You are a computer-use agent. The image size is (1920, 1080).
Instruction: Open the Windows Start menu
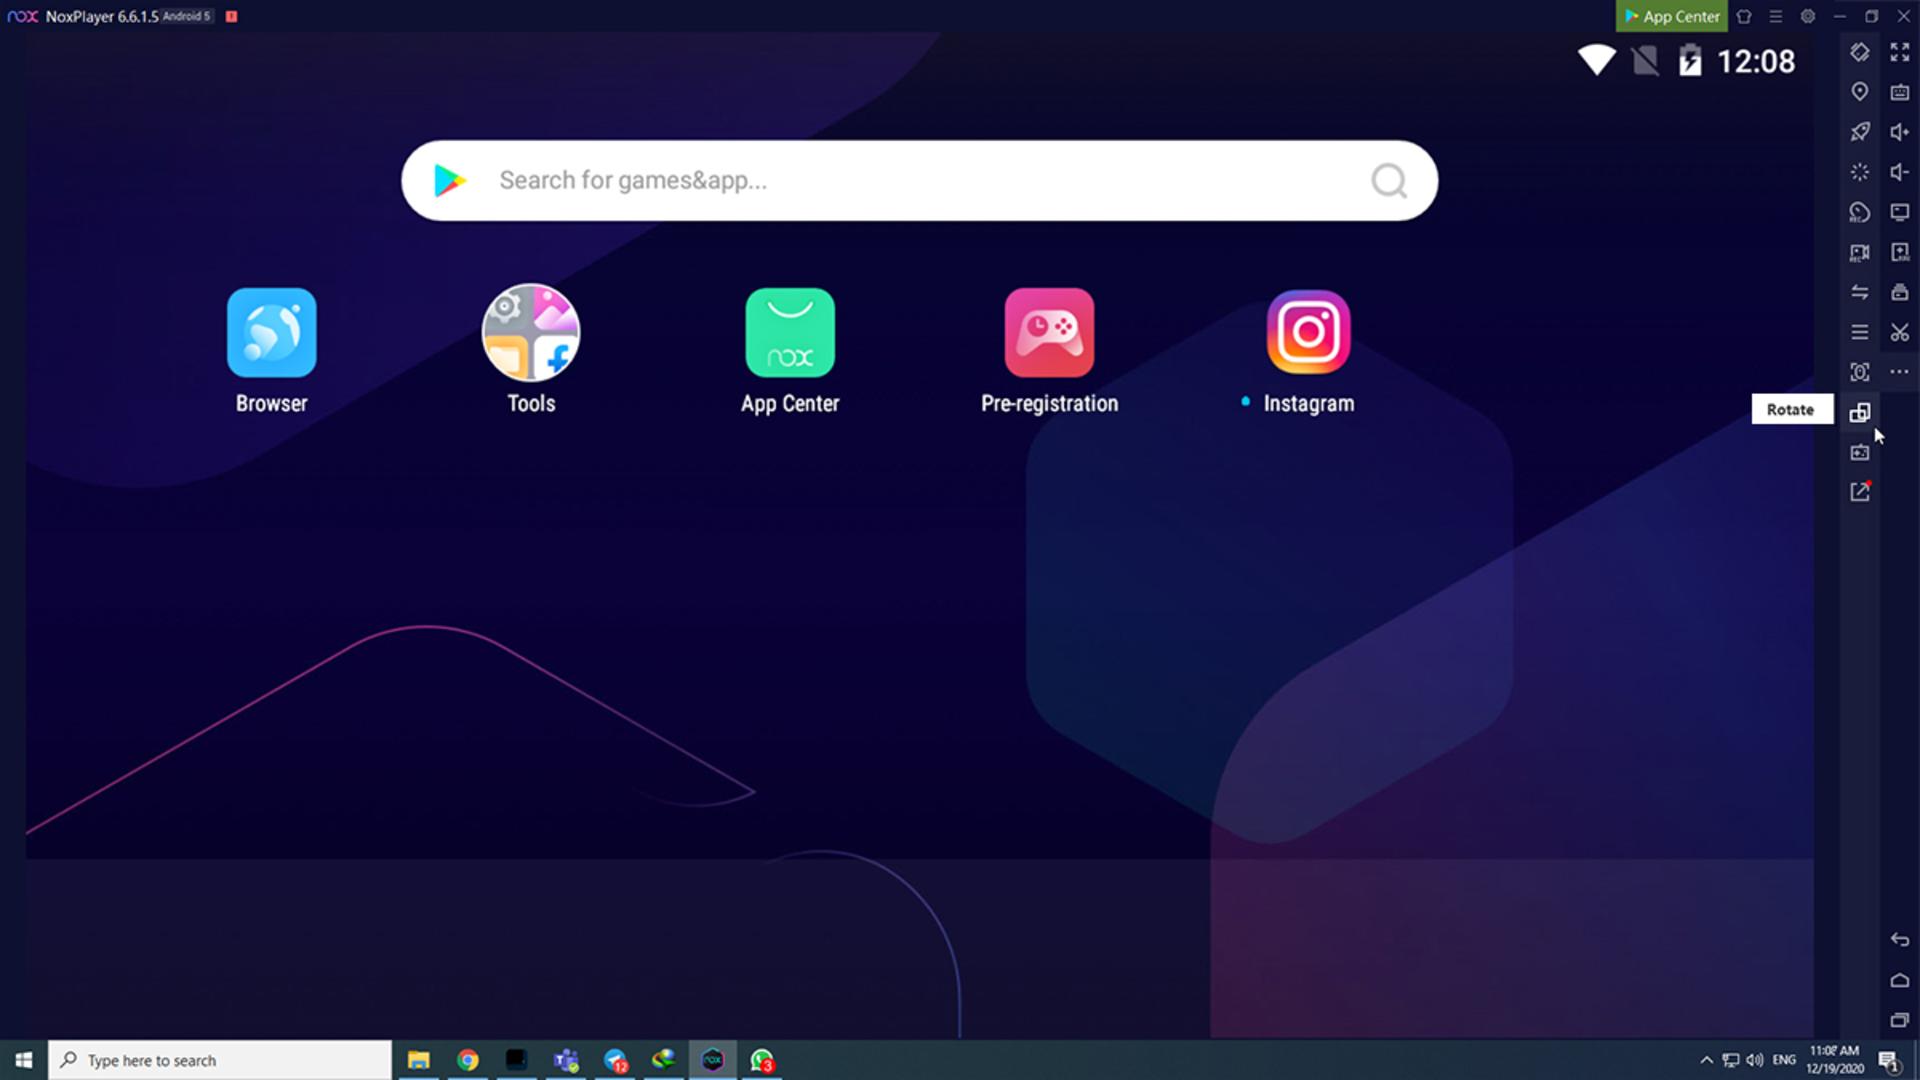[24, 1060]
